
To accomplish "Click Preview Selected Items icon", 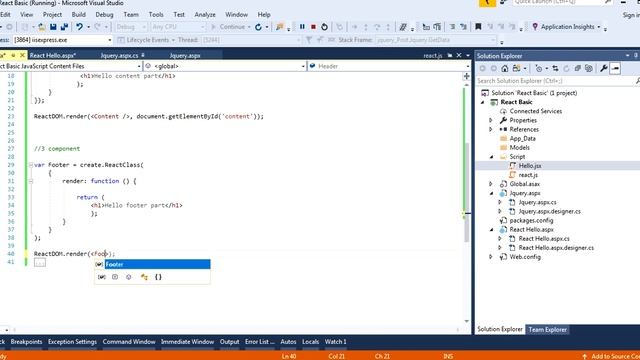I will click(615, 69).
